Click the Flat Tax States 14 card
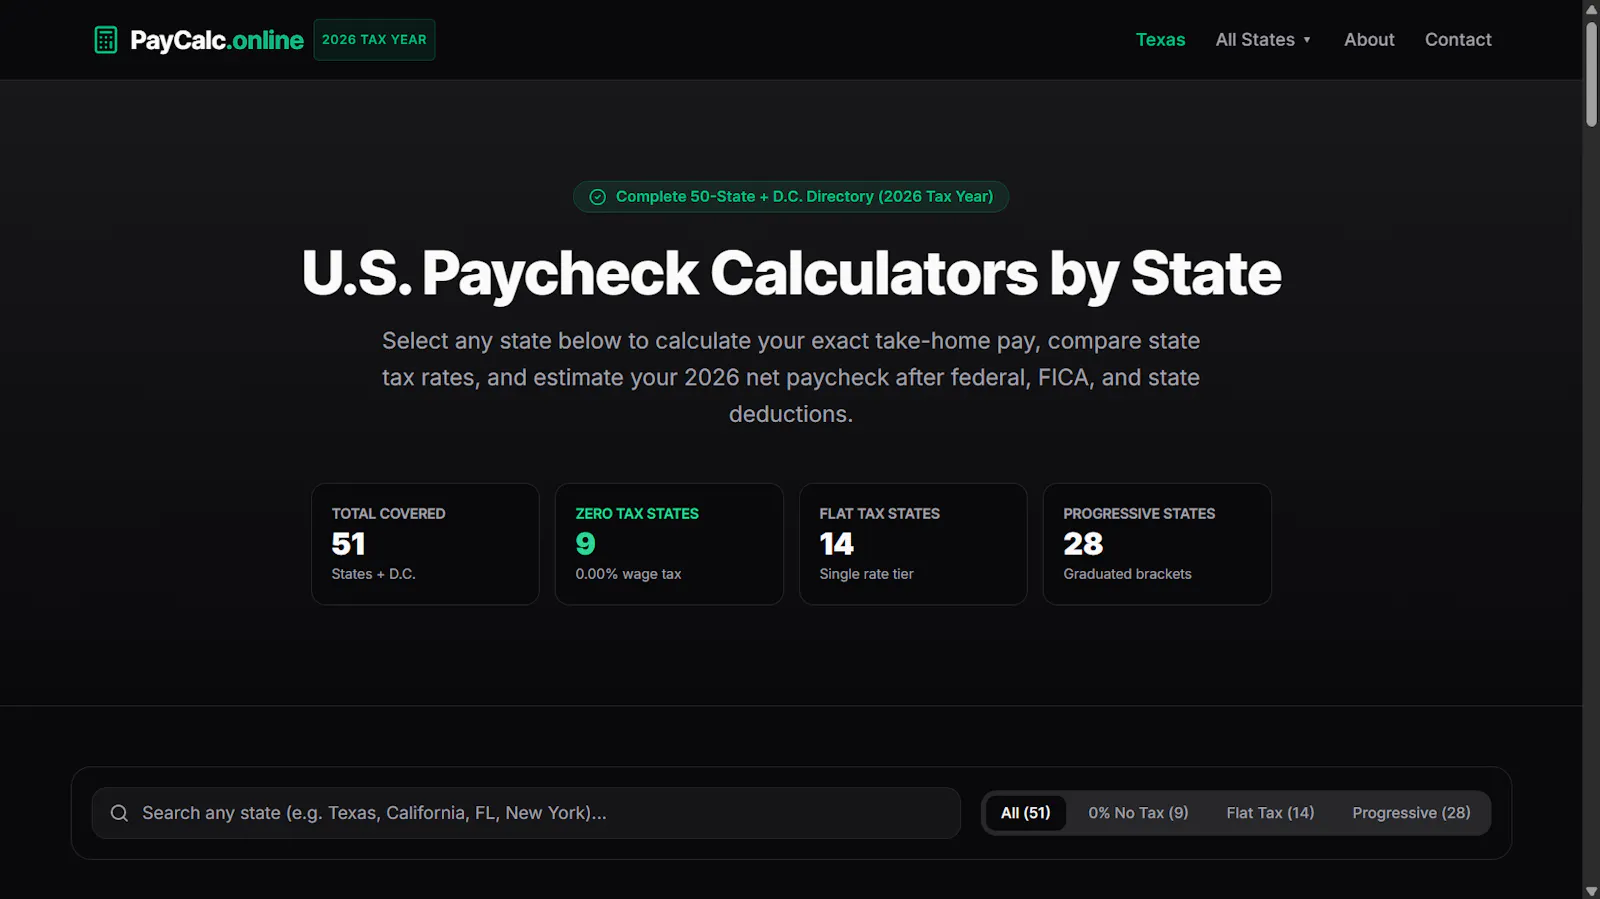 coord(913,544)
